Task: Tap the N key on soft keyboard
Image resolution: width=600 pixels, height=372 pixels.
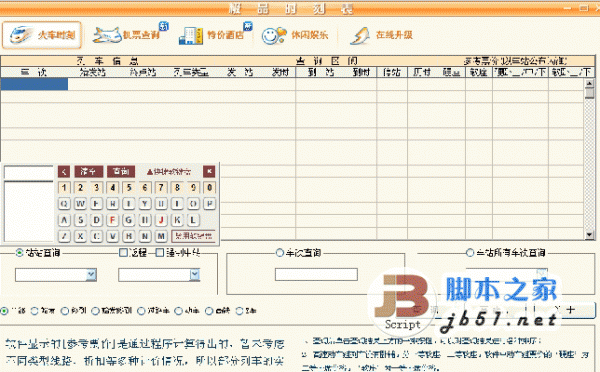Action: [x=145, y=236]
